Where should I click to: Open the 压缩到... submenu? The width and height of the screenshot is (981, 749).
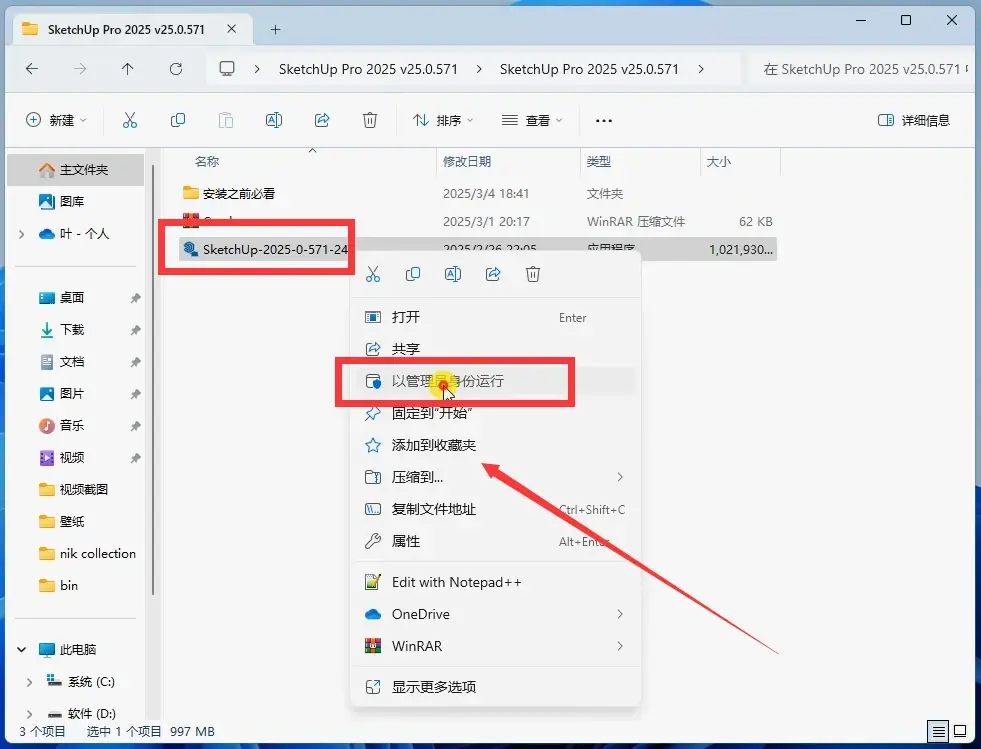[496, 477]
